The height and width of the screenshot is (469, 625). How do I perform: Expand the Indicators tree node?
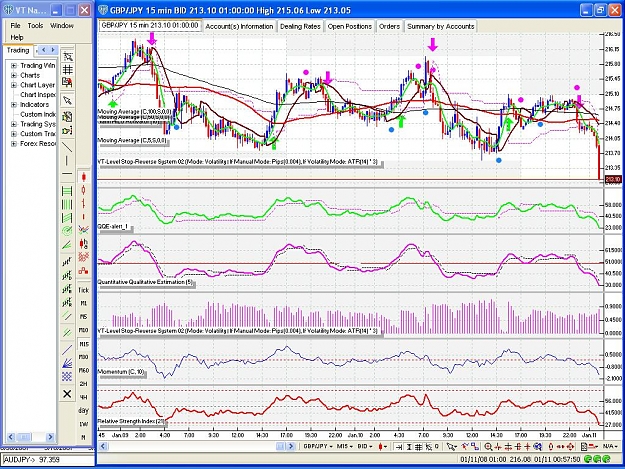[14, 105]
